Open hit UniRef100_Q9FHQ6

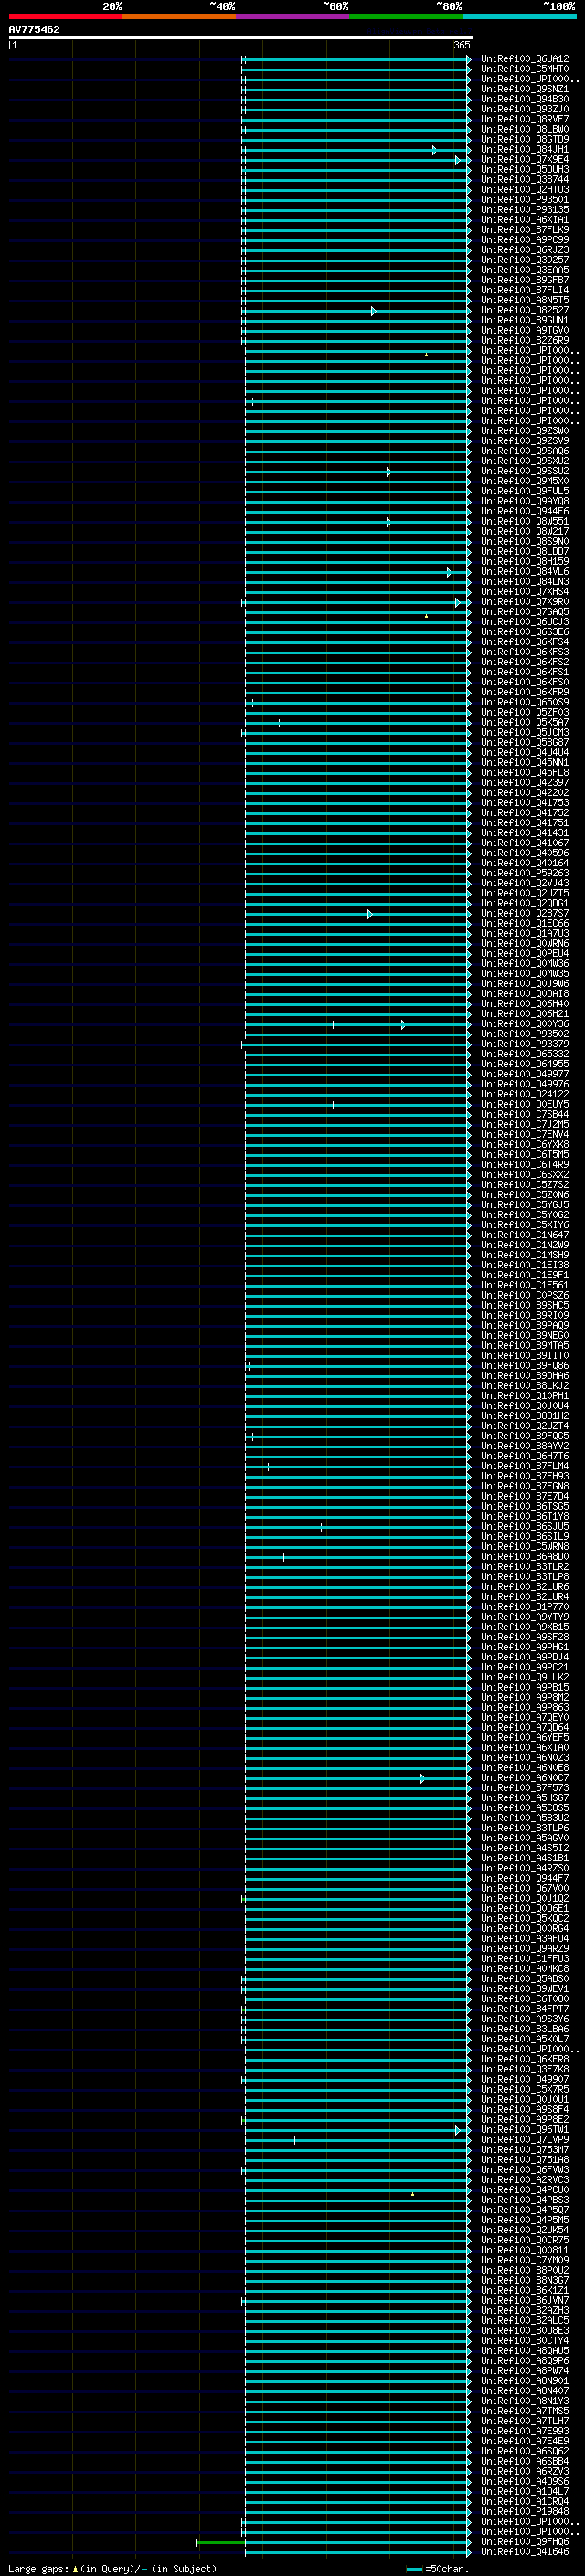point(525,2541)
